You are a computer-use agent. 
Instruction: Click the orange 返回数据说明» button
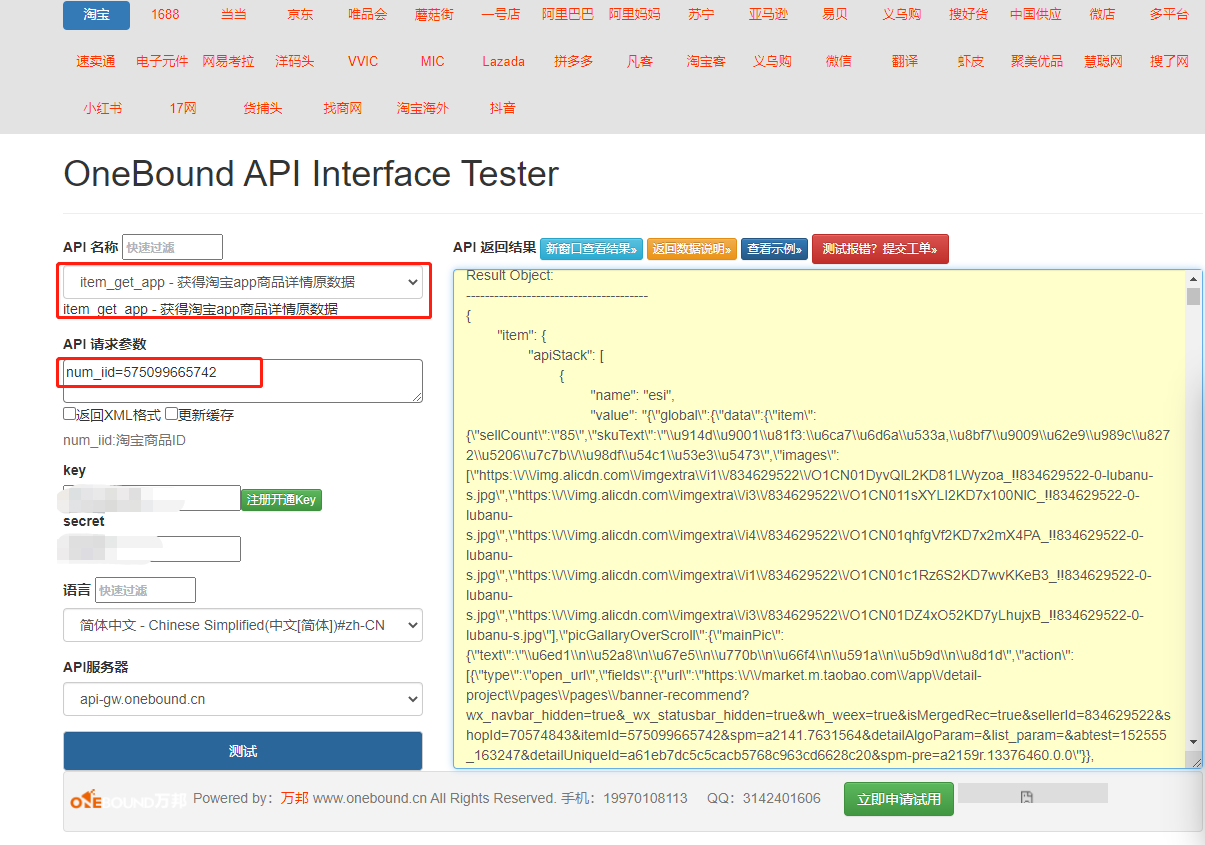692,248
